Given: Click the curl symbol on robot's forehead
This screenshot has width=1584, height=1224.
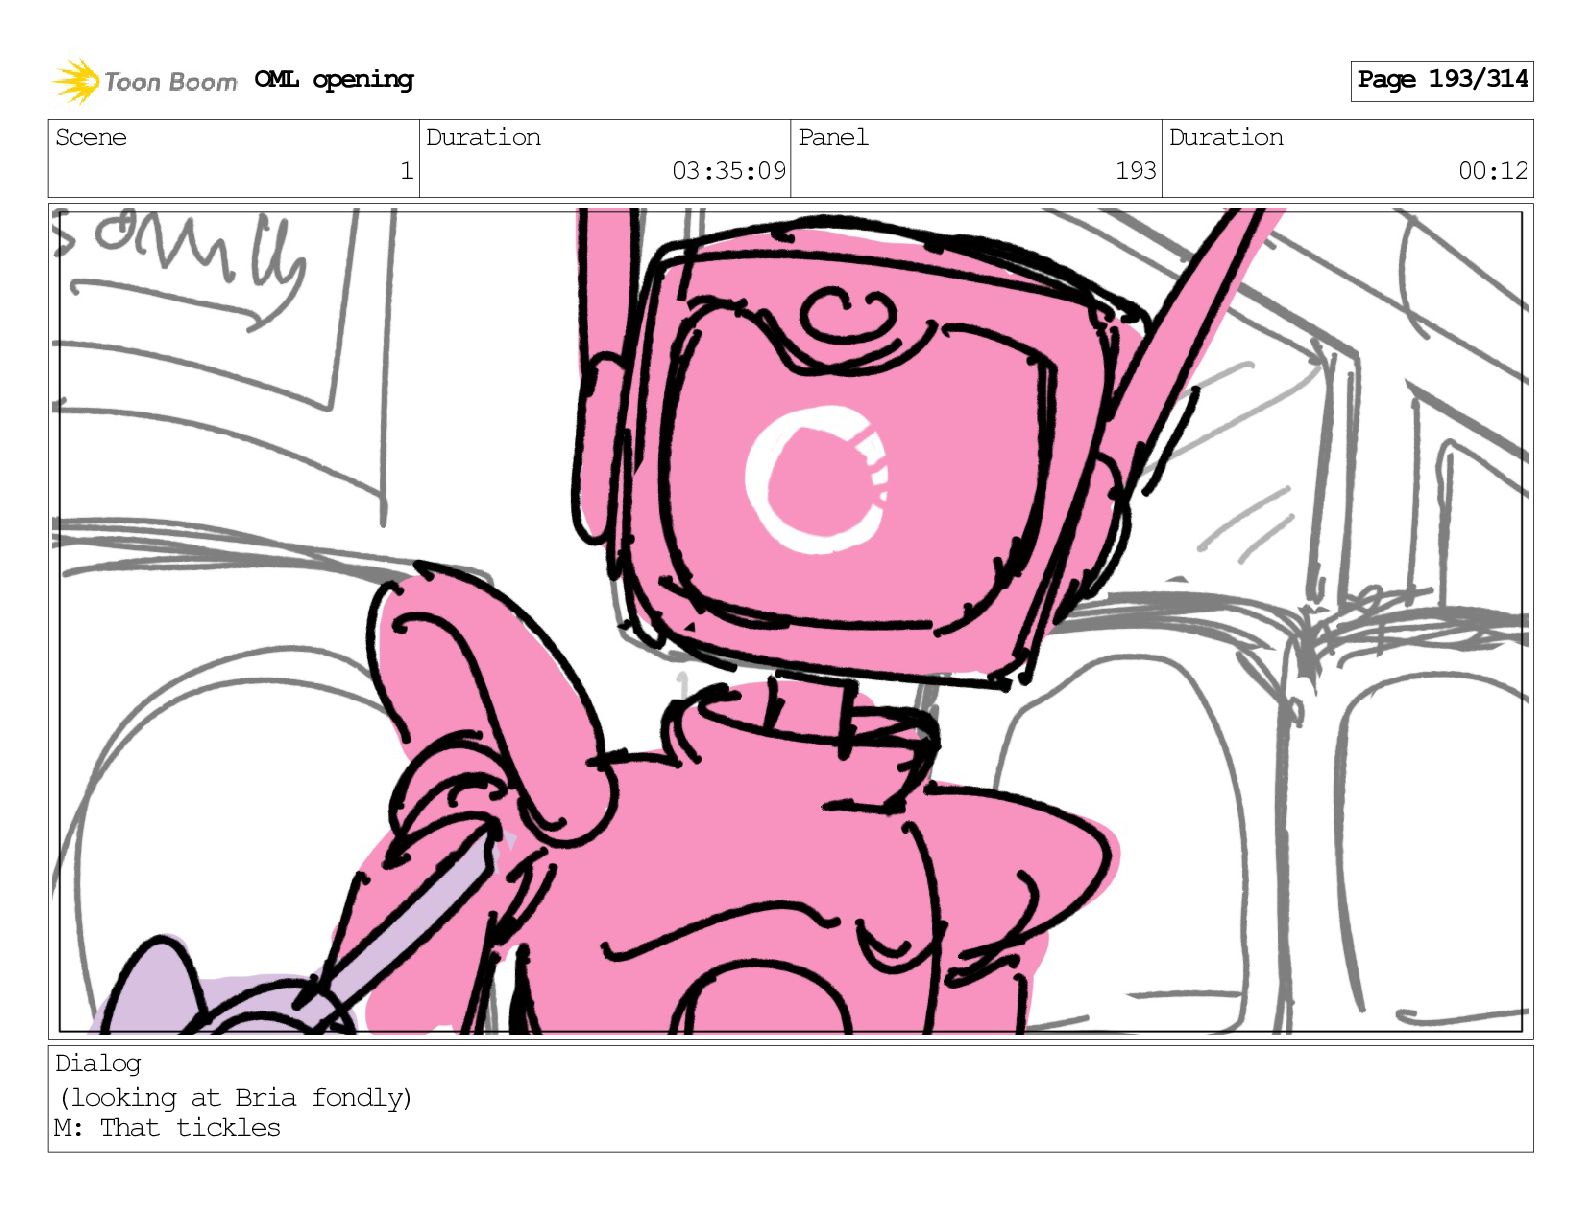Looking at the screenshot, I should click(x=848, y=315).
